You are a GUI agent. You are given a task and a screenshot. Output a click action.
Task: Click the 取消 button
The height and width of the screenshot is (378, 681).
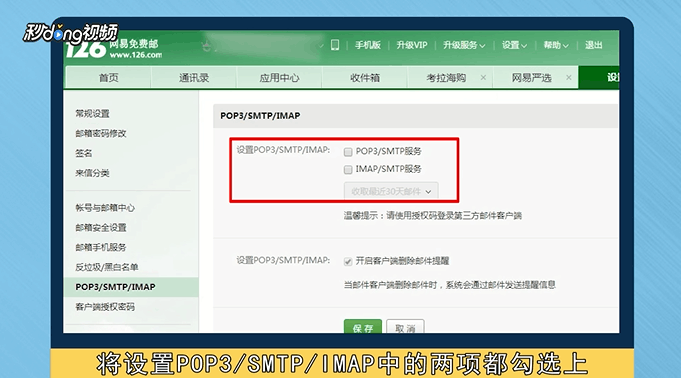405,327
